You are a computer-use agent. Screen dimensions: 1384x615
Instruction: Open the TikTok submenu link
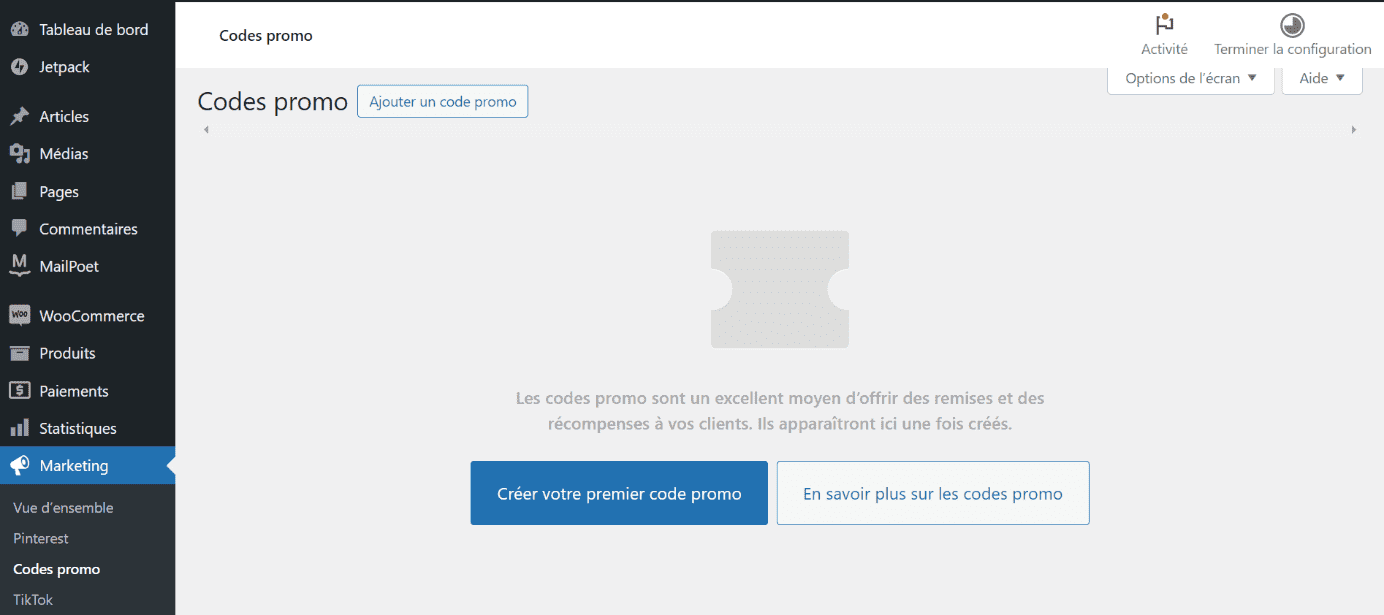33,600
